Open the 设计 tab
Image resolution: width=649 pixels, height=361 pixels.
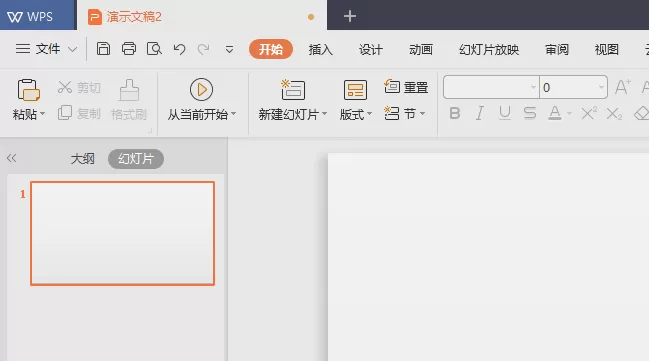click(370, 50)
